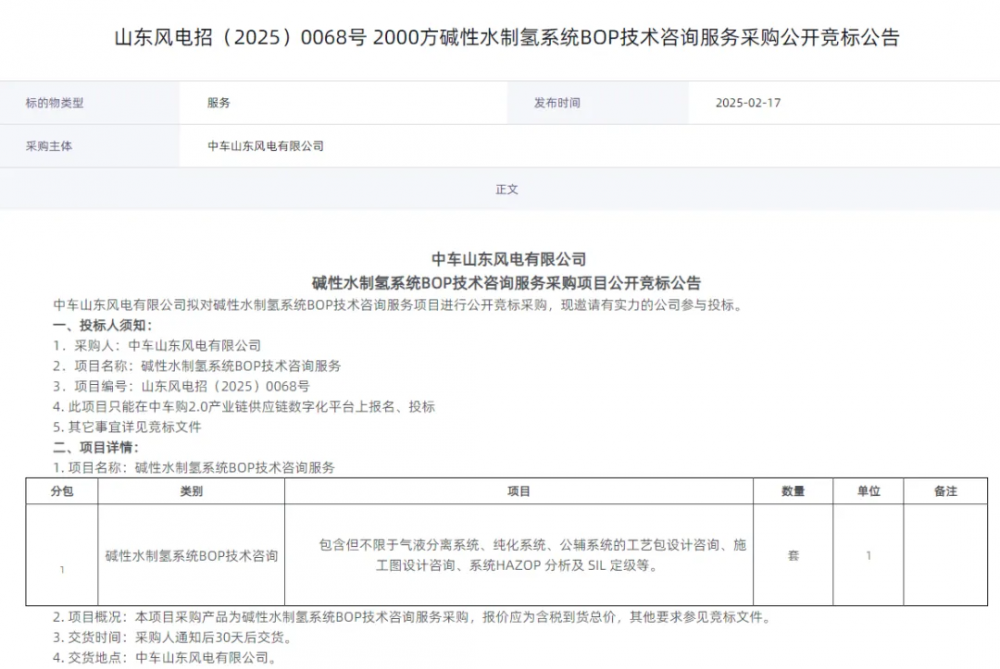Viewport: 1000px width, 669px height.
Task: Select '中车山东风电有限公司' in the 采购主体 row
Action: tap(265, 146)
